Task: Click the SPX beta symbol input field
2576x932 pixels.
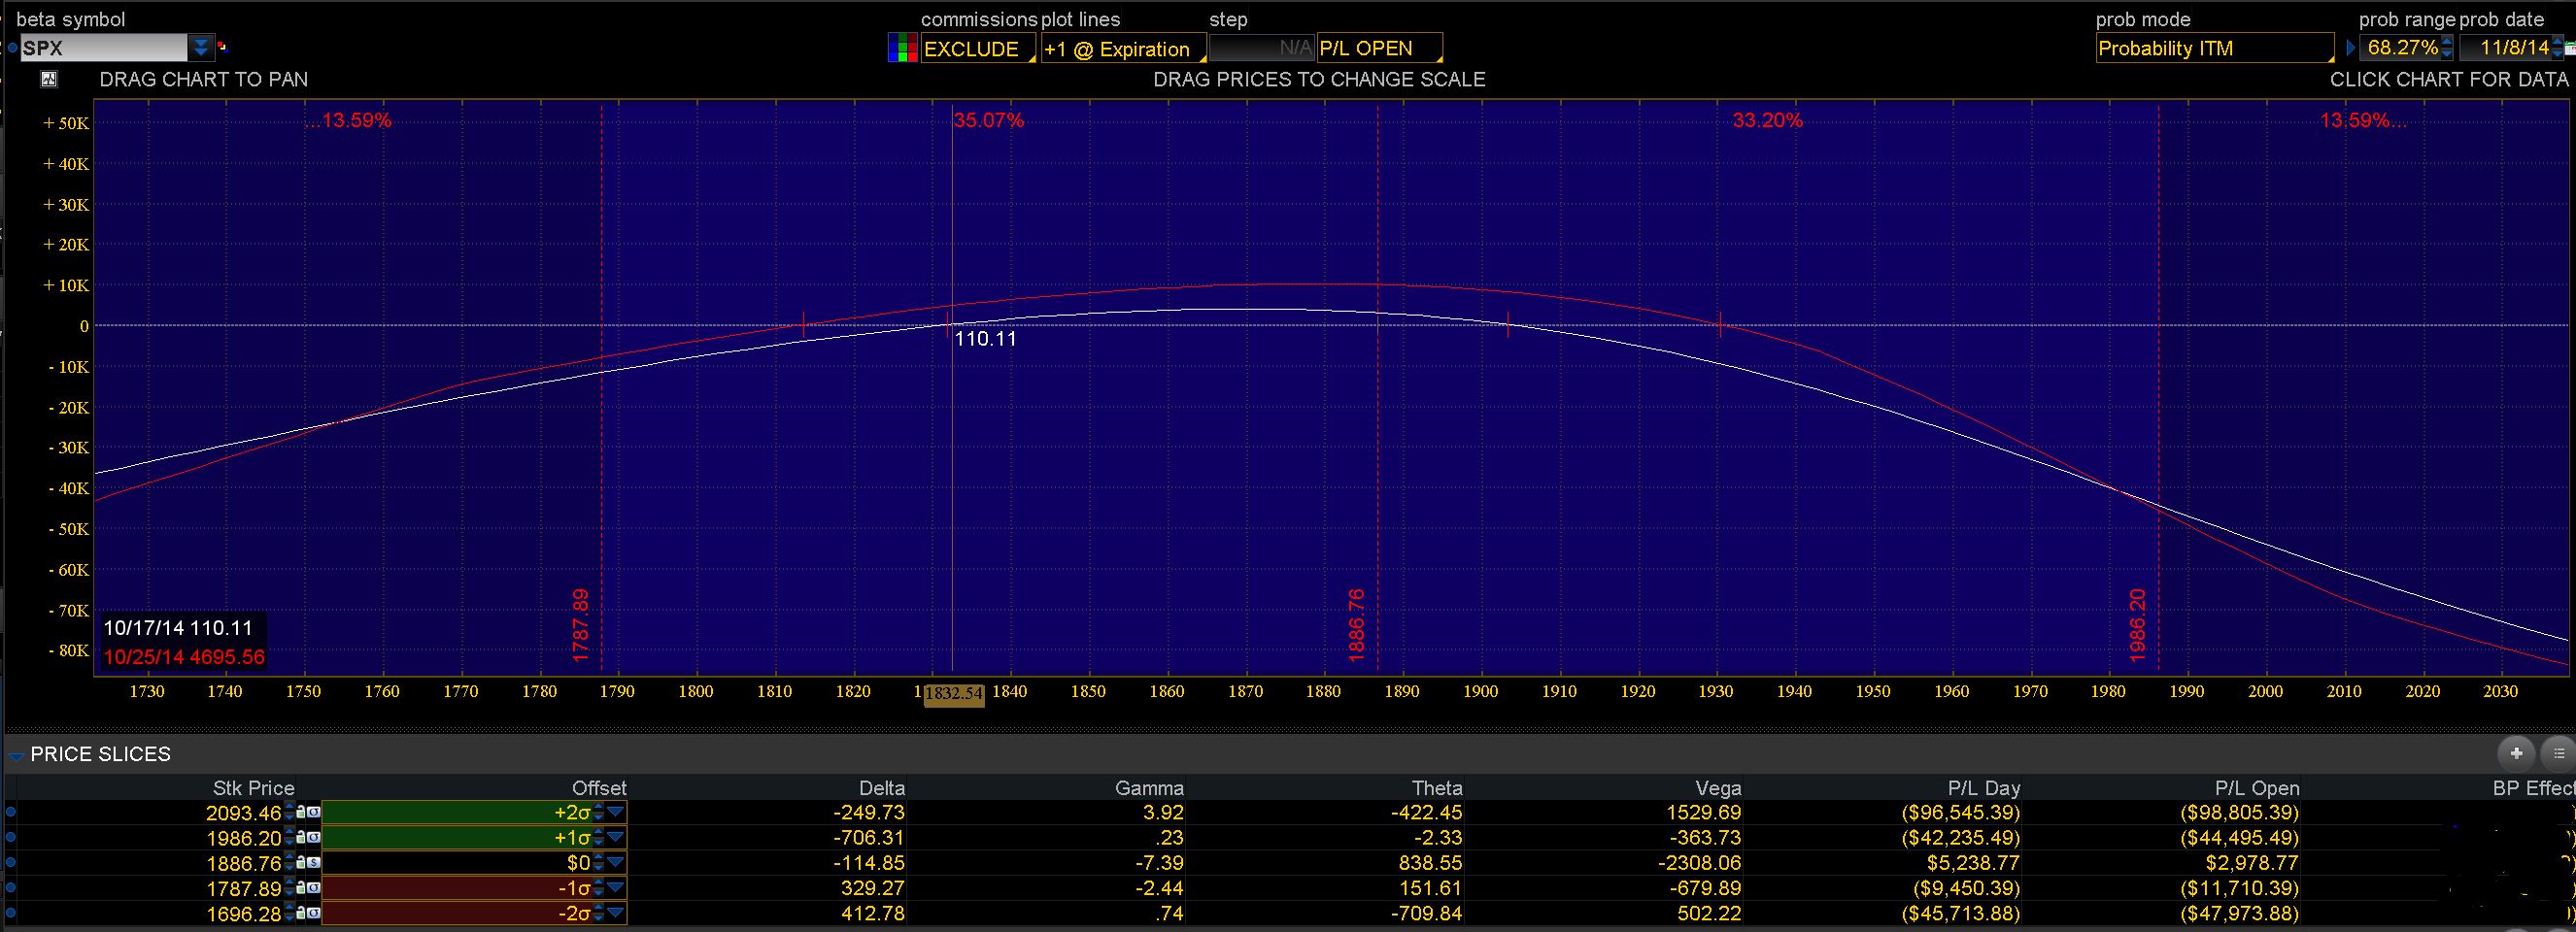Action: pos(104,47)
